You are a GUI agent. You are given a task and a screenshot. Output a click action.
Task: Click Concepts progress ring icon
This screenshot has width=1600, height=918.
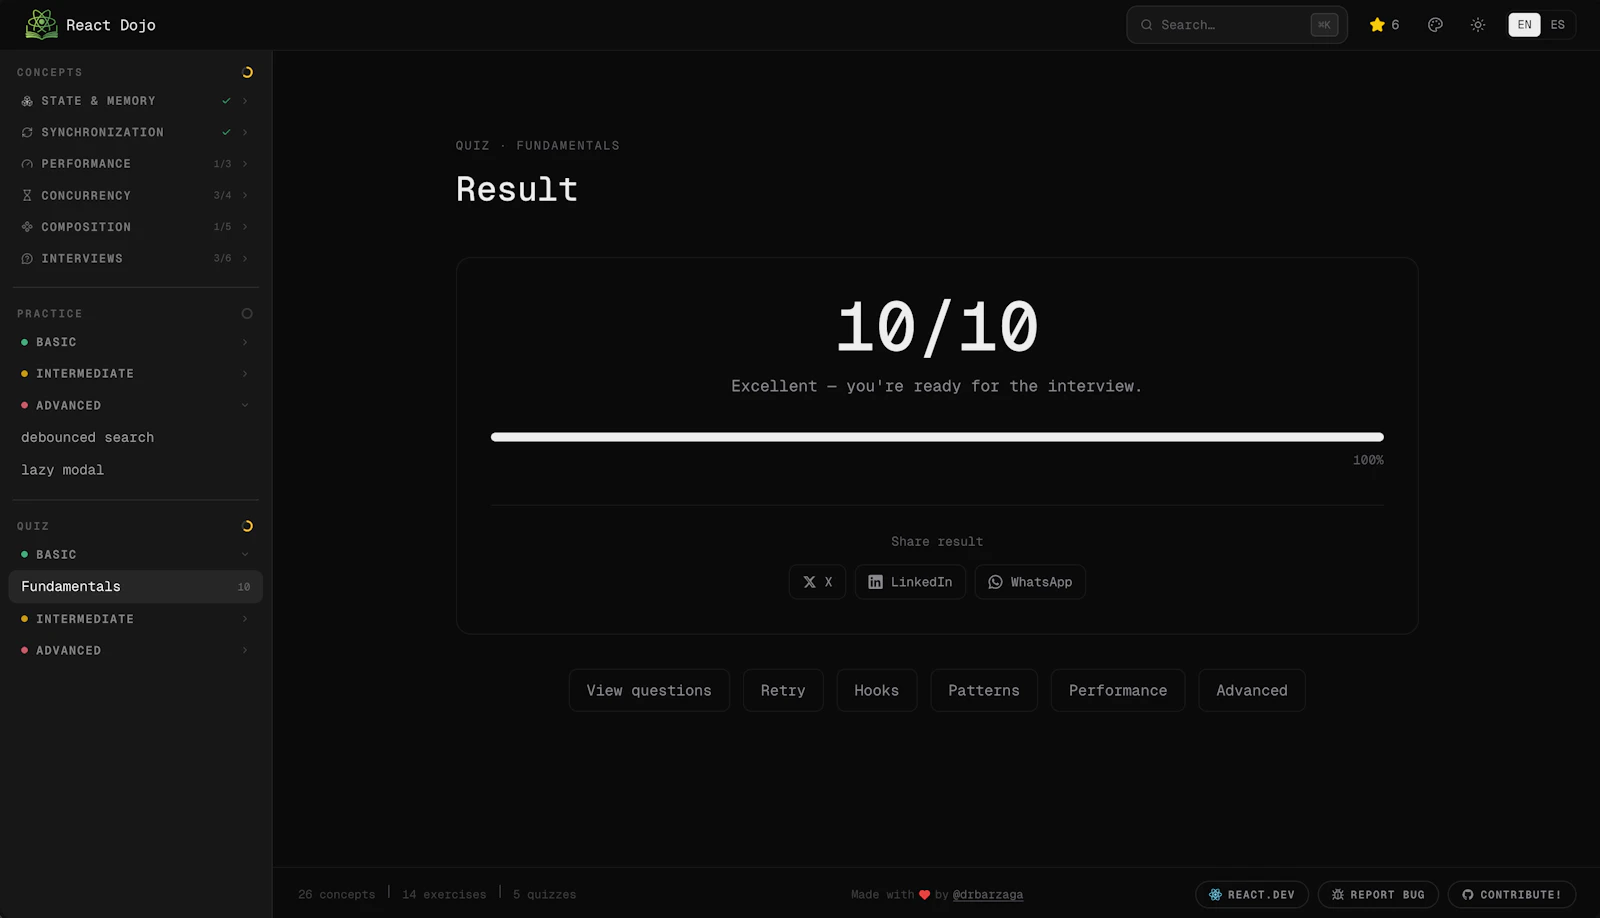click(x=247, y=72)
